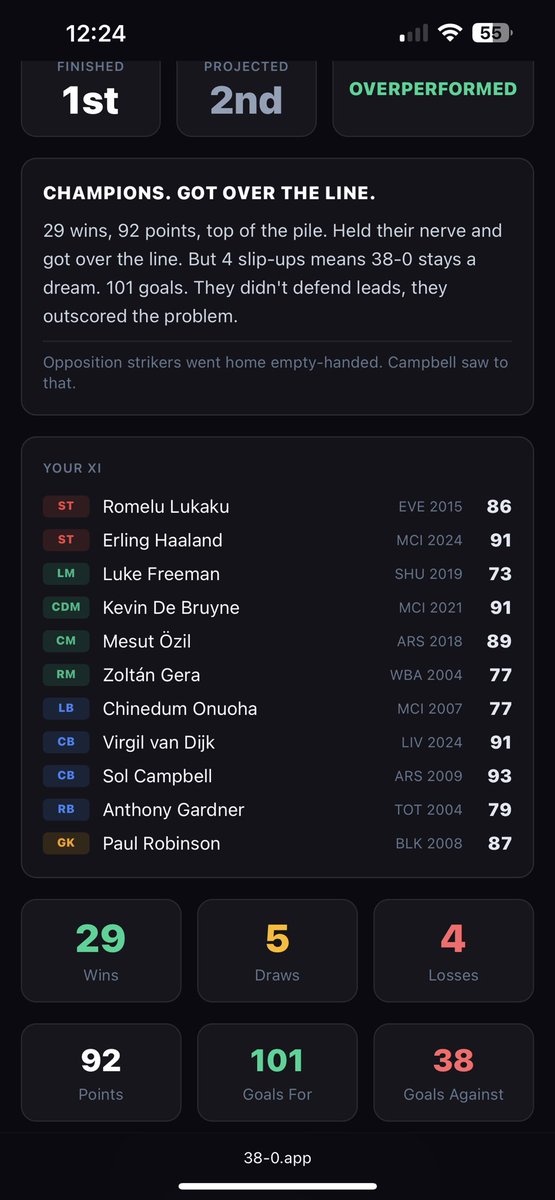The height and width of the screenshot is (1200, 555).
Task: Tap the 5 Draws stat card
Action: 277,950
